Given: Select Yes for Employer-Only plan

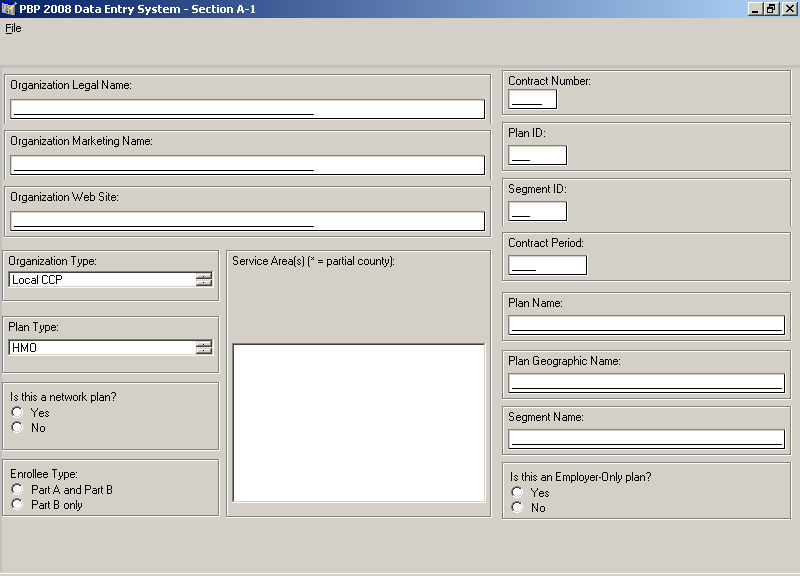Looking at the screenshot, I should [517, 493].
